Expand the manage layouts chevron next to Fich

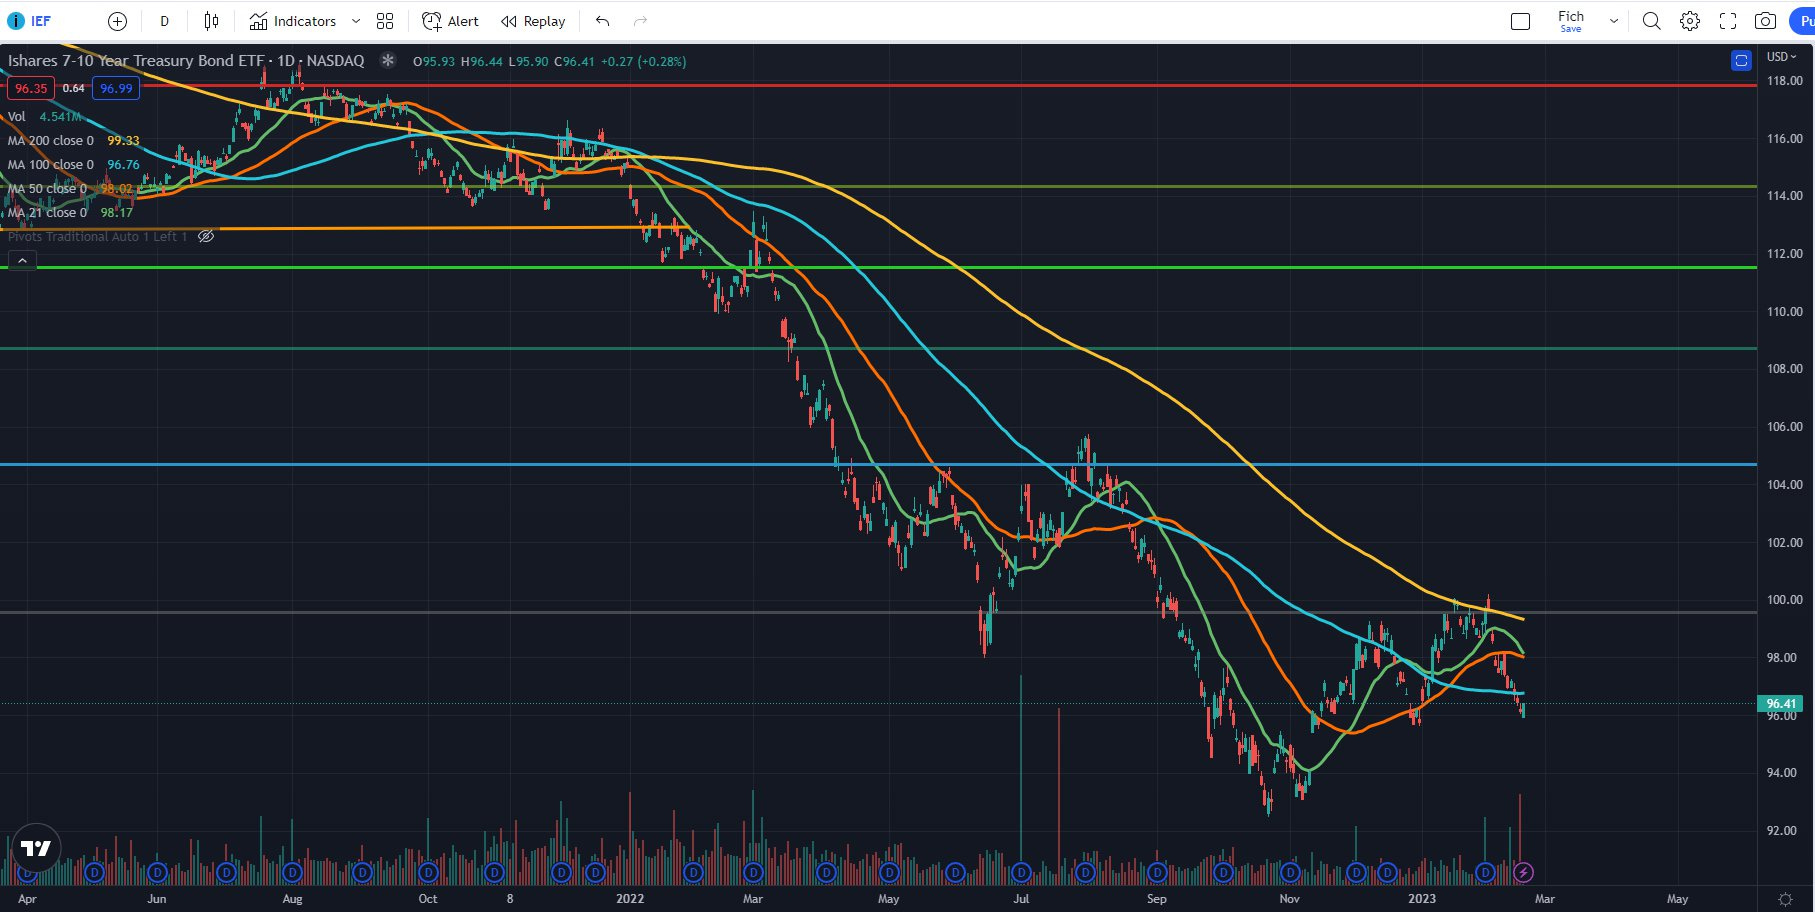pos(1613,21)
